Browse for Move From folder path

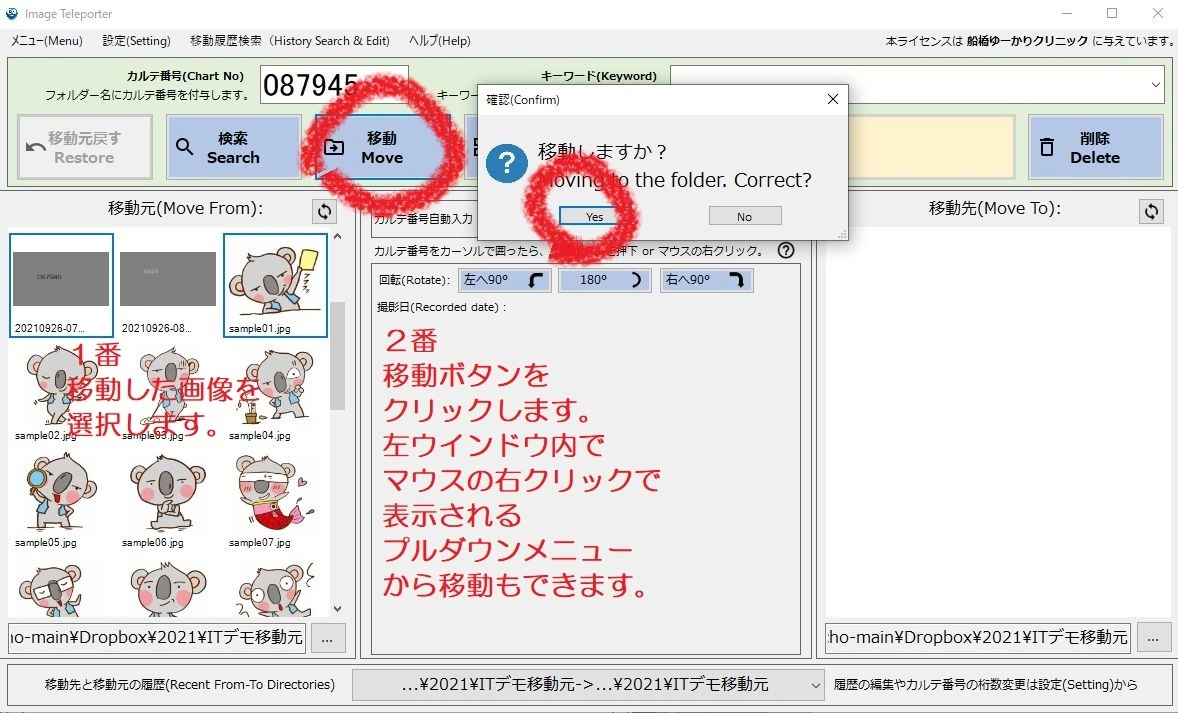coord(328,637)
